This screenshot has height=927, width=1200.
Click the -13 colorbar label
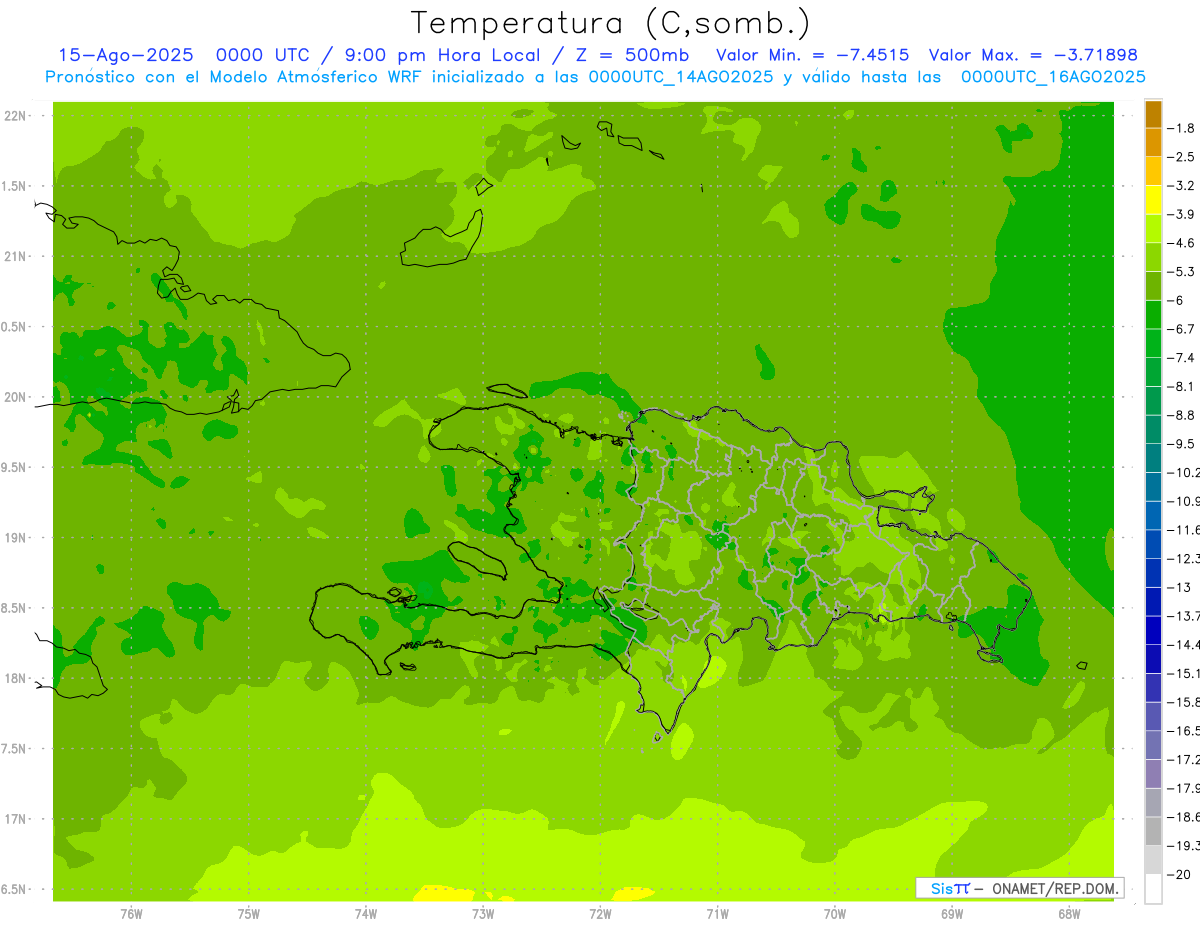(1178, 587)
